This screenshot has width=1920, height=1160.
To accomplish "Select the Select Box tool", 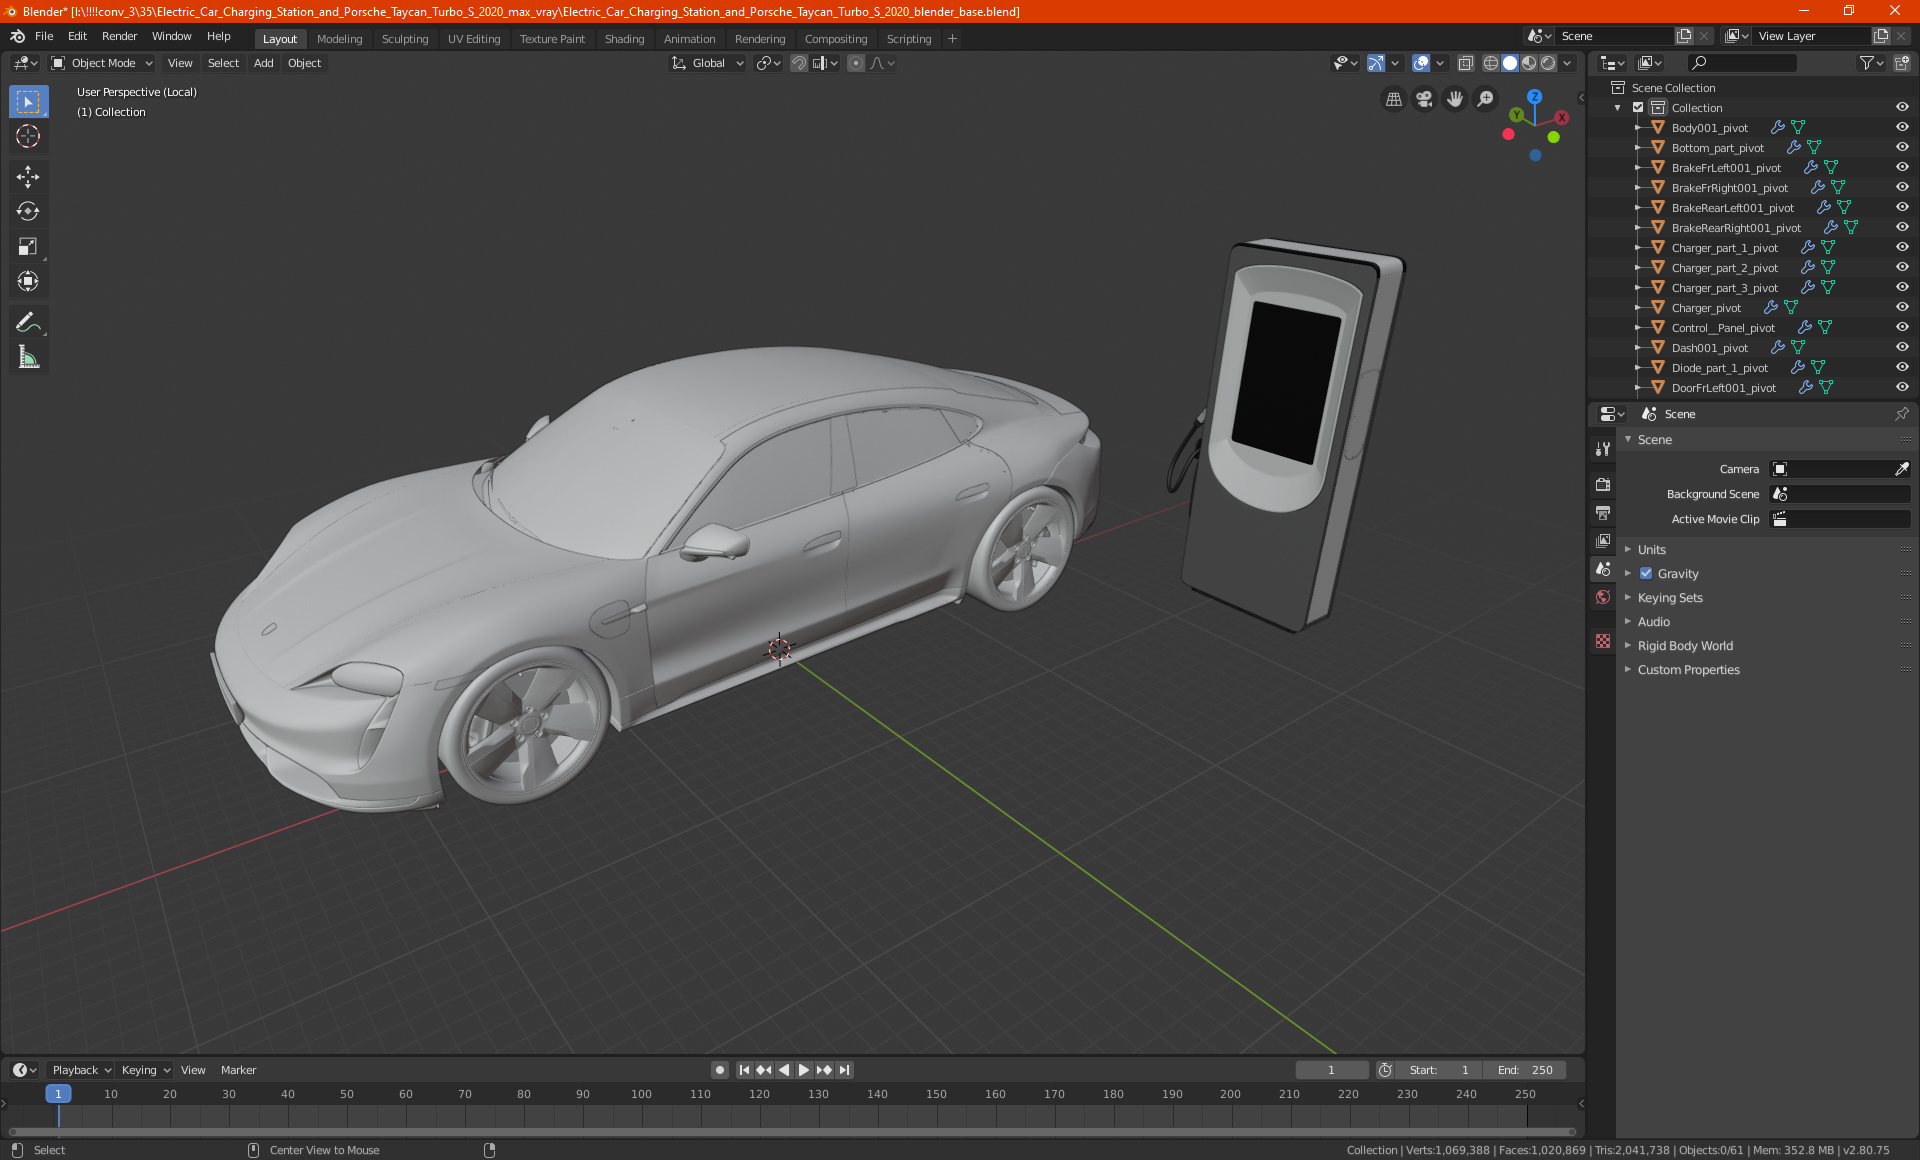I will (28, 102).
